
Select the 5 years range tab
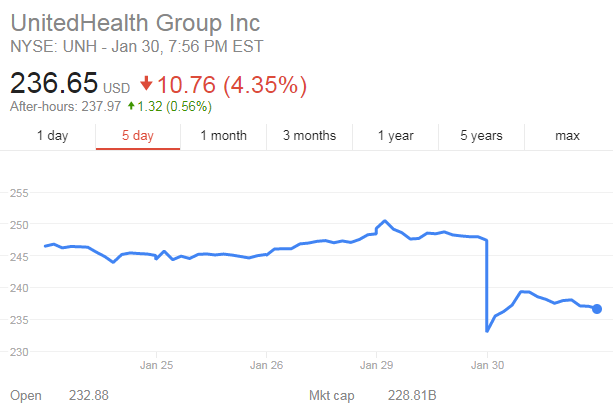point(481,136)
